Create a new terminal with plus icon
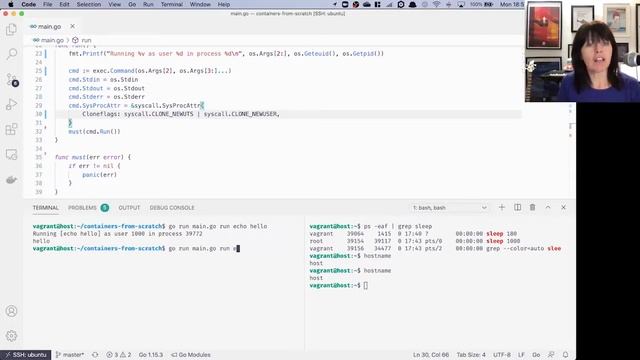This screenshot has width=640, height=360. coord(502,207)
